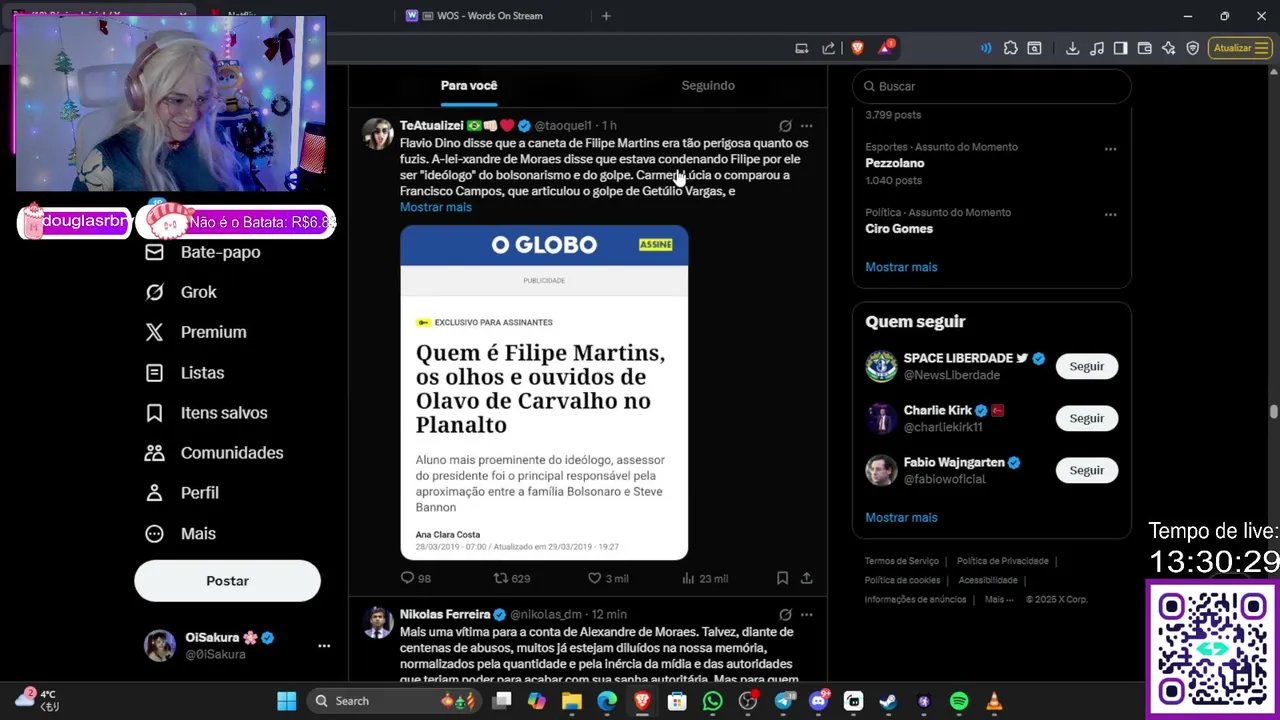Open Listas in the sidebar
1280x720 pixels.
point(185,372)
